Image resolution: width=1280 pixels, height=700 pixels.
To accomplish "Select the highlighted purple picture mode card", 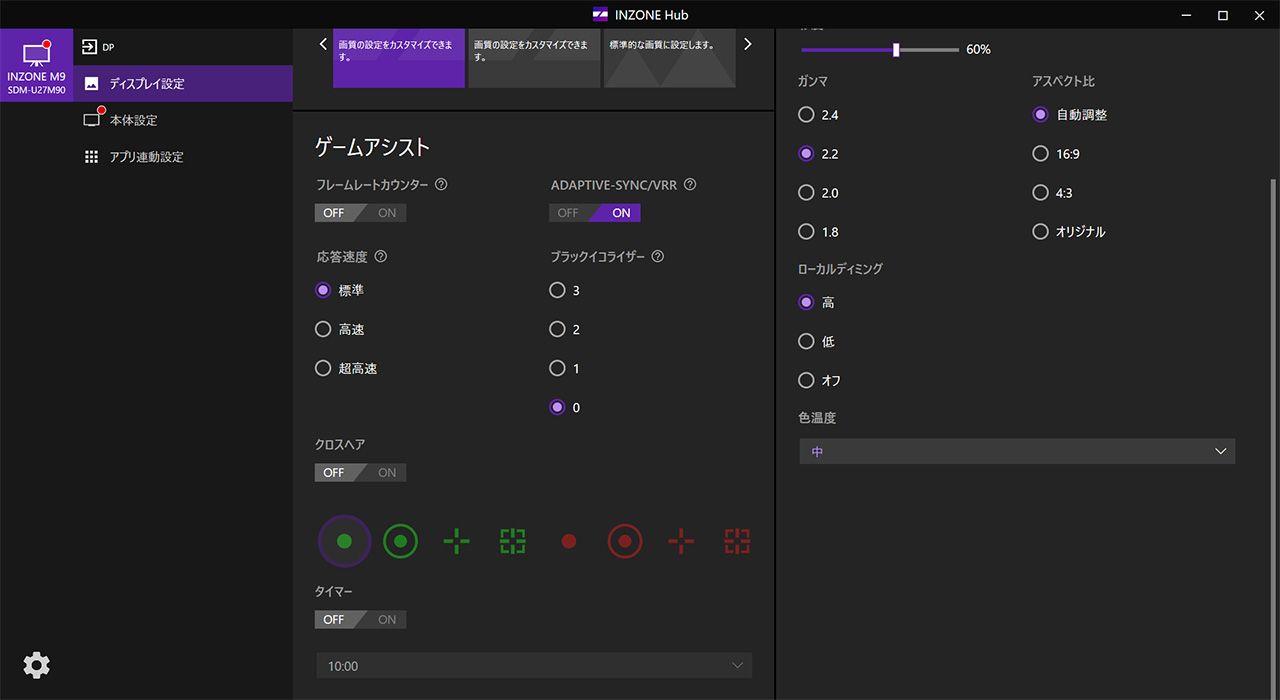I will [399, 58].
